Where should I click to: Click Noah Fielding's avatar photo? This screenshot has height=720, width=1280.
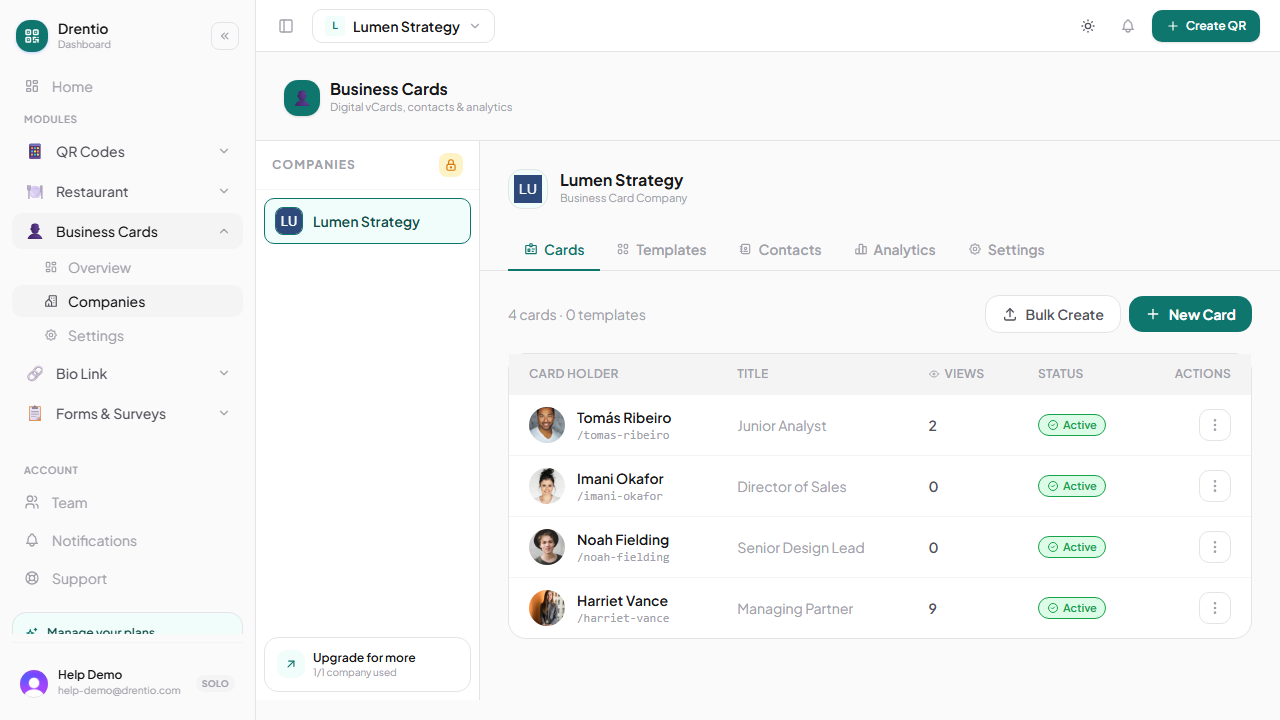pos(547,547)
